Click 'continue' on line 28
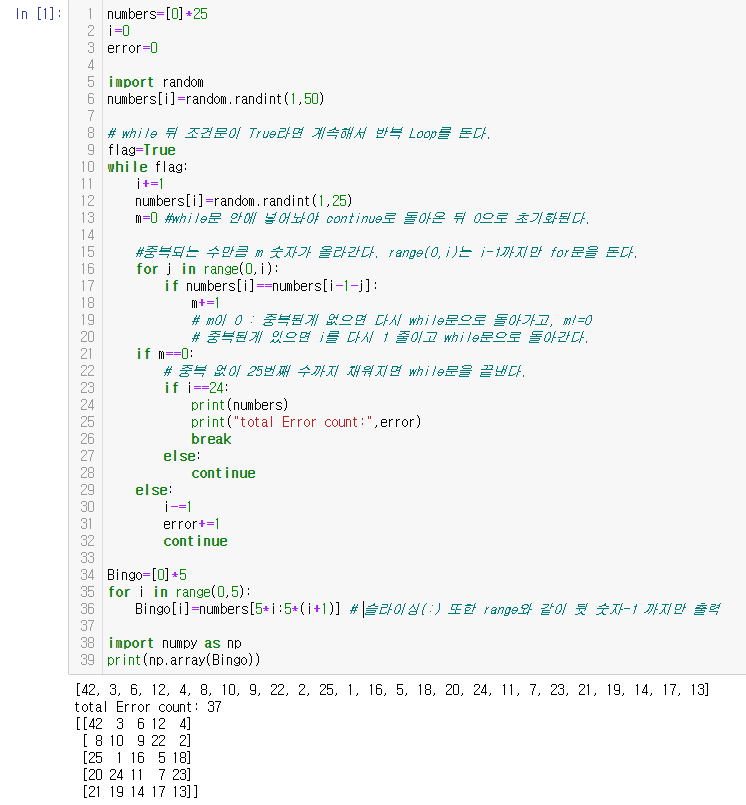This screenshot has width=746, height=805. point(223,473)
